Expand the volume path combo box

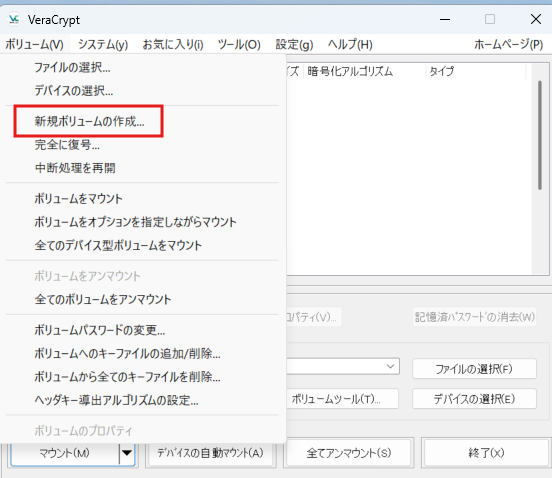390,366
